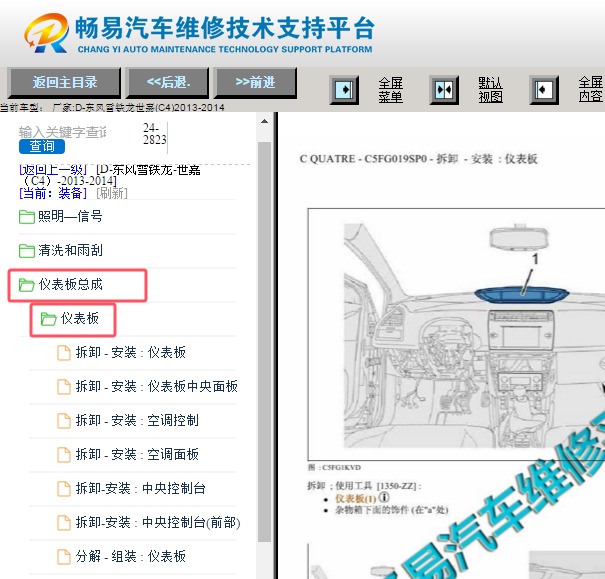Open document 拆卸-安装 : 中央控制台
605x579 pixels.
click(140, 488)
